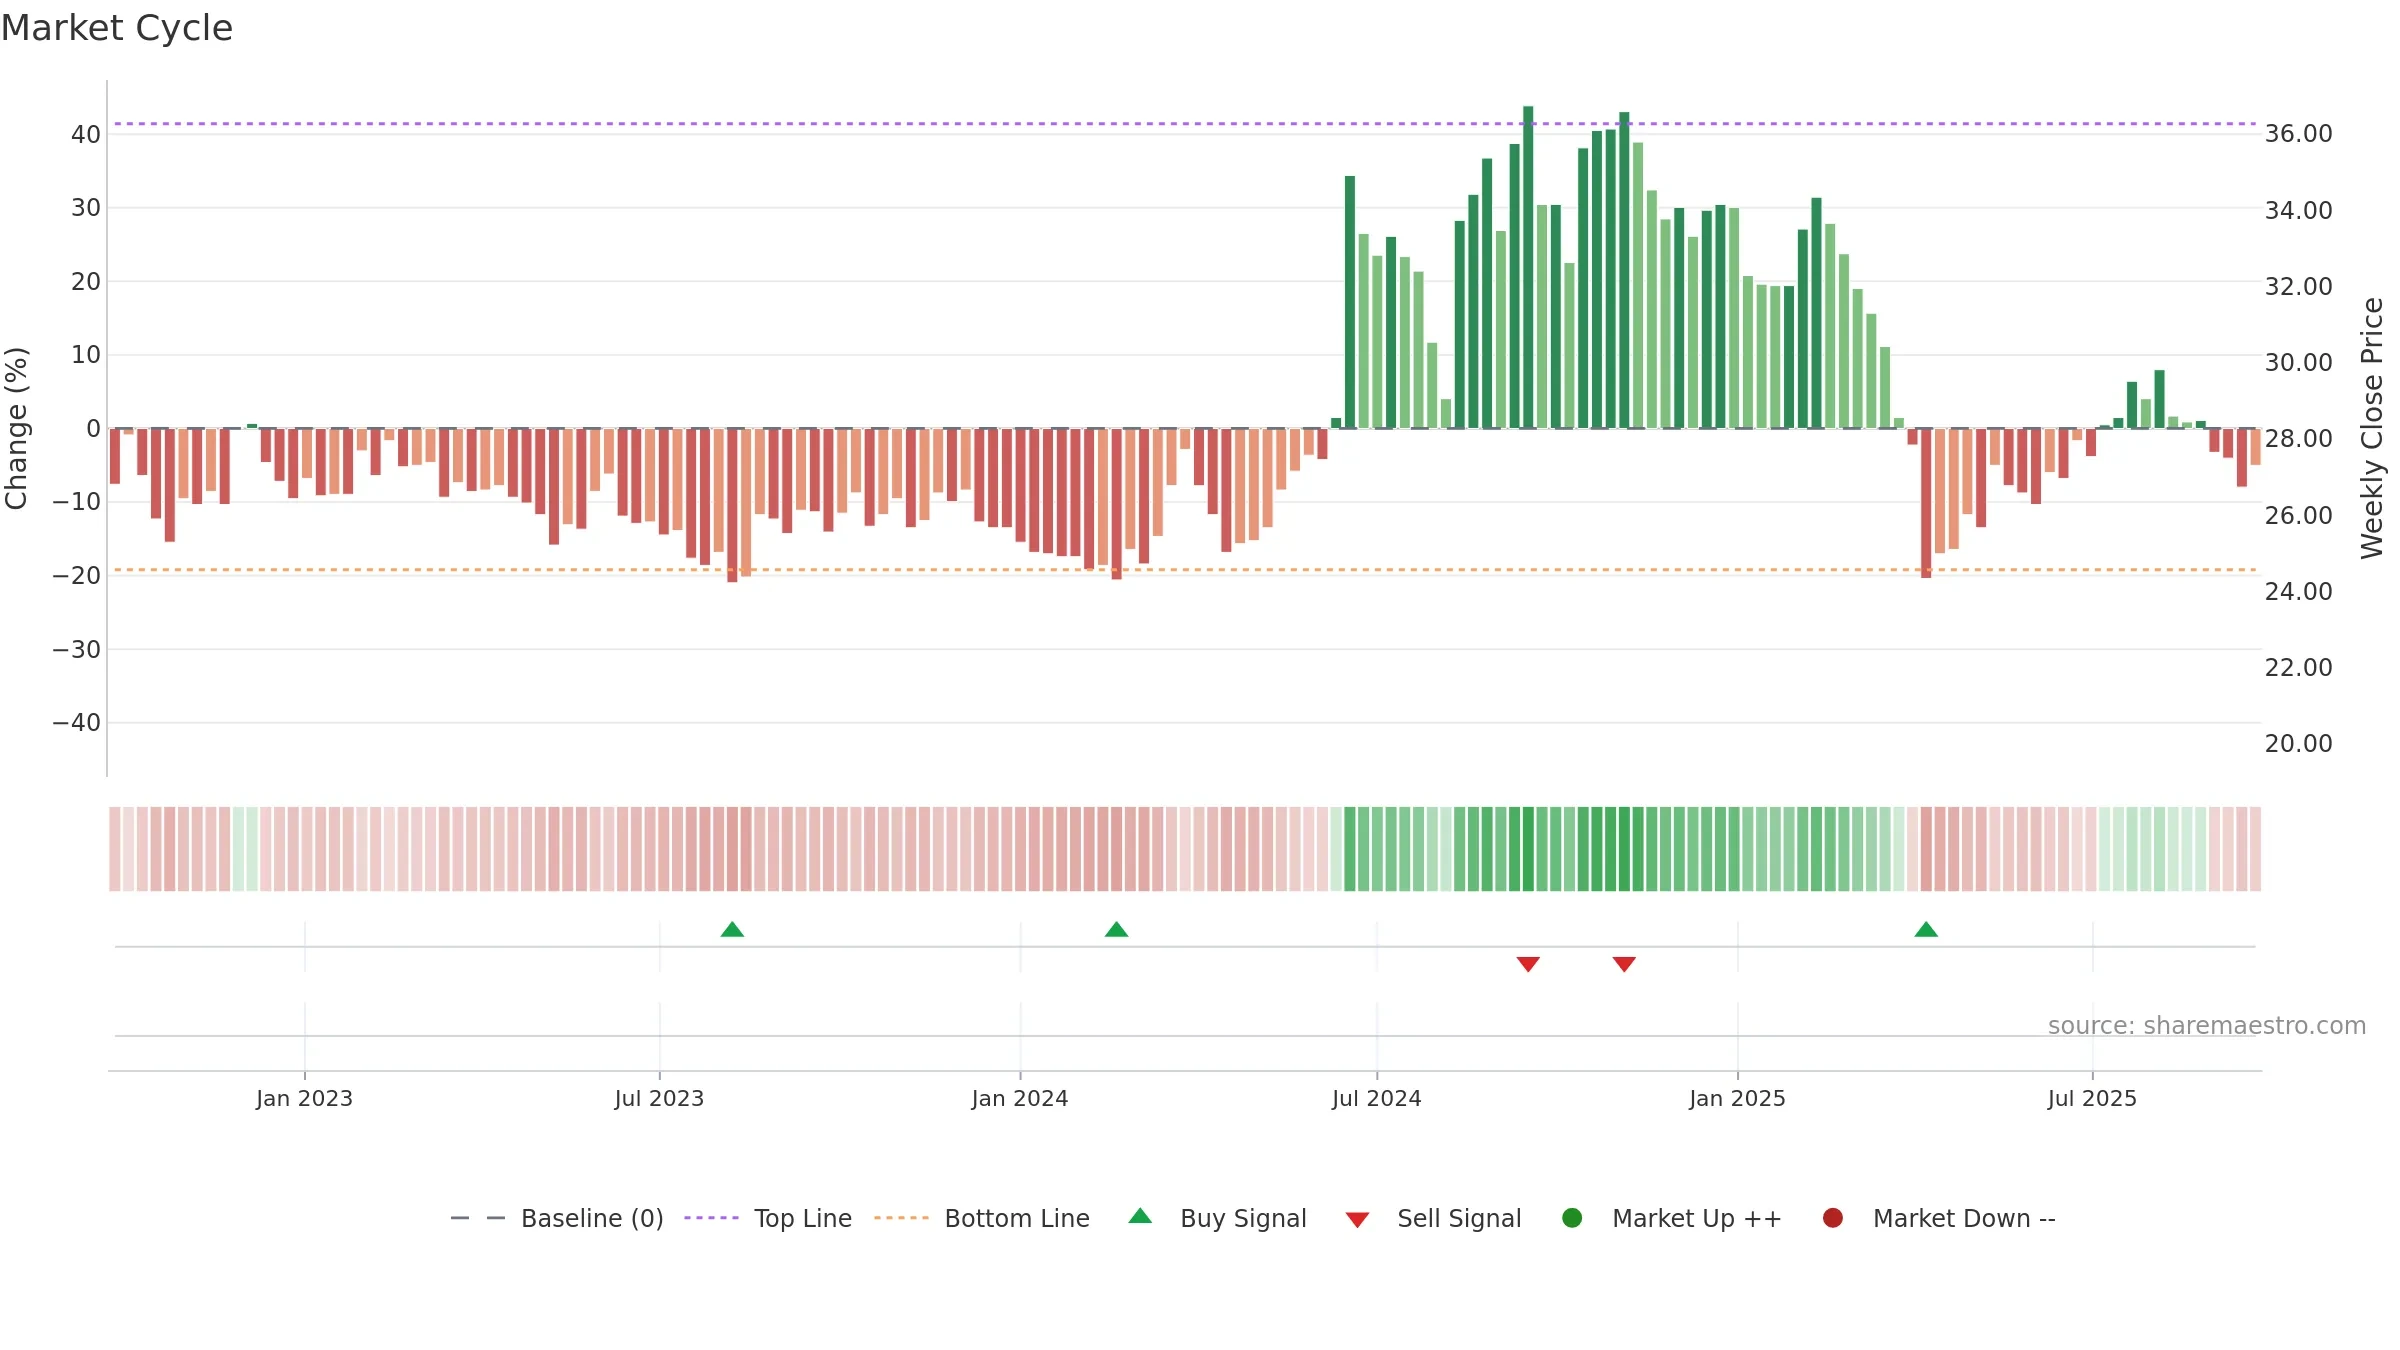Click the first red sell signal marker
Viewport: 2400px width, 1350px height.
click(1528, 964)
